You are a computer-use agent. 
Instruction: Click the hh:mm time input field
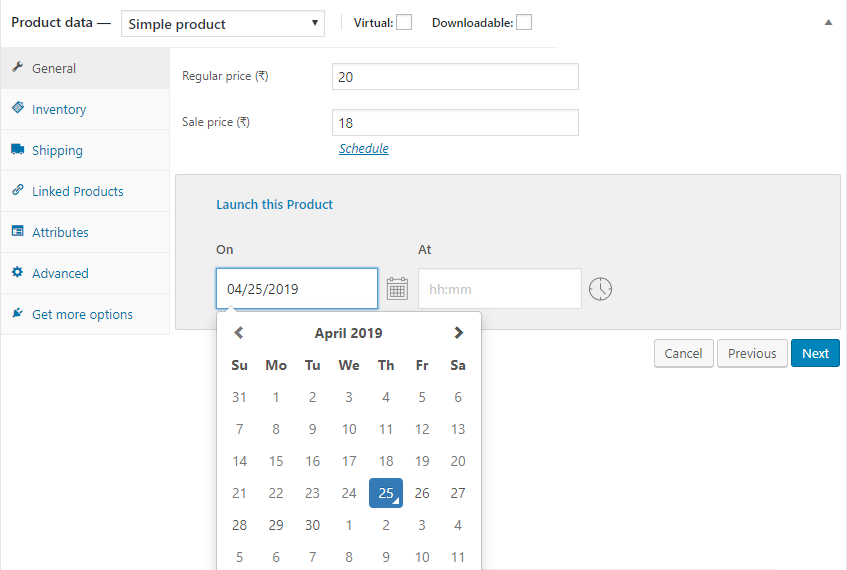(500, 289)
